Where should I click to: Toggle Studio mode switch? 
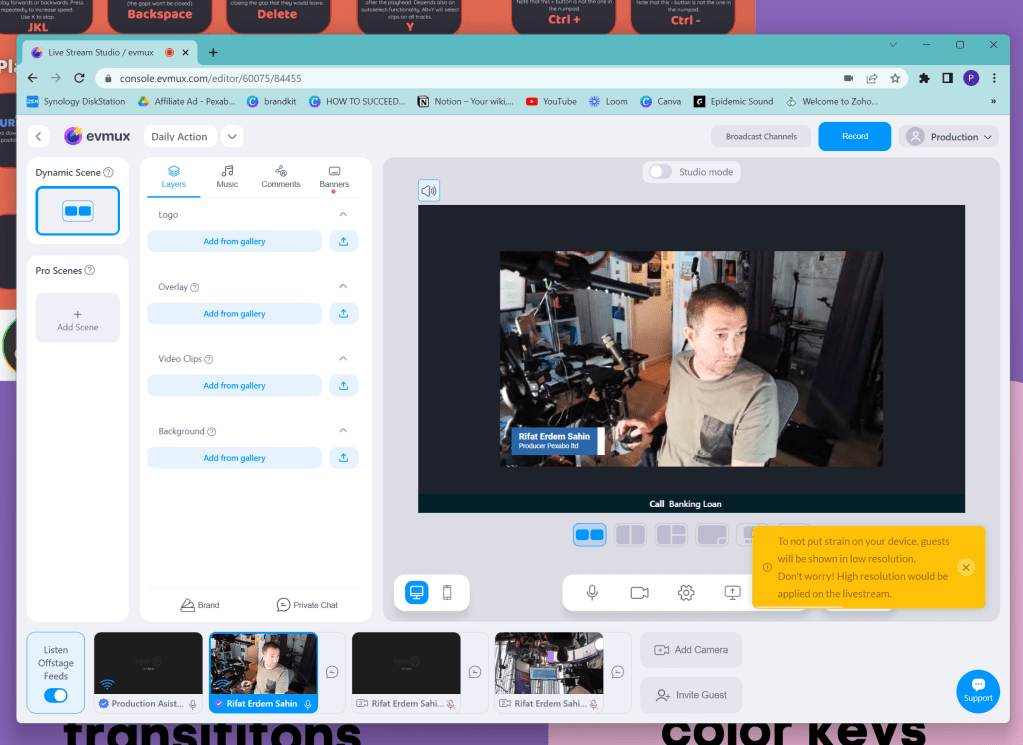click(660, 172)
